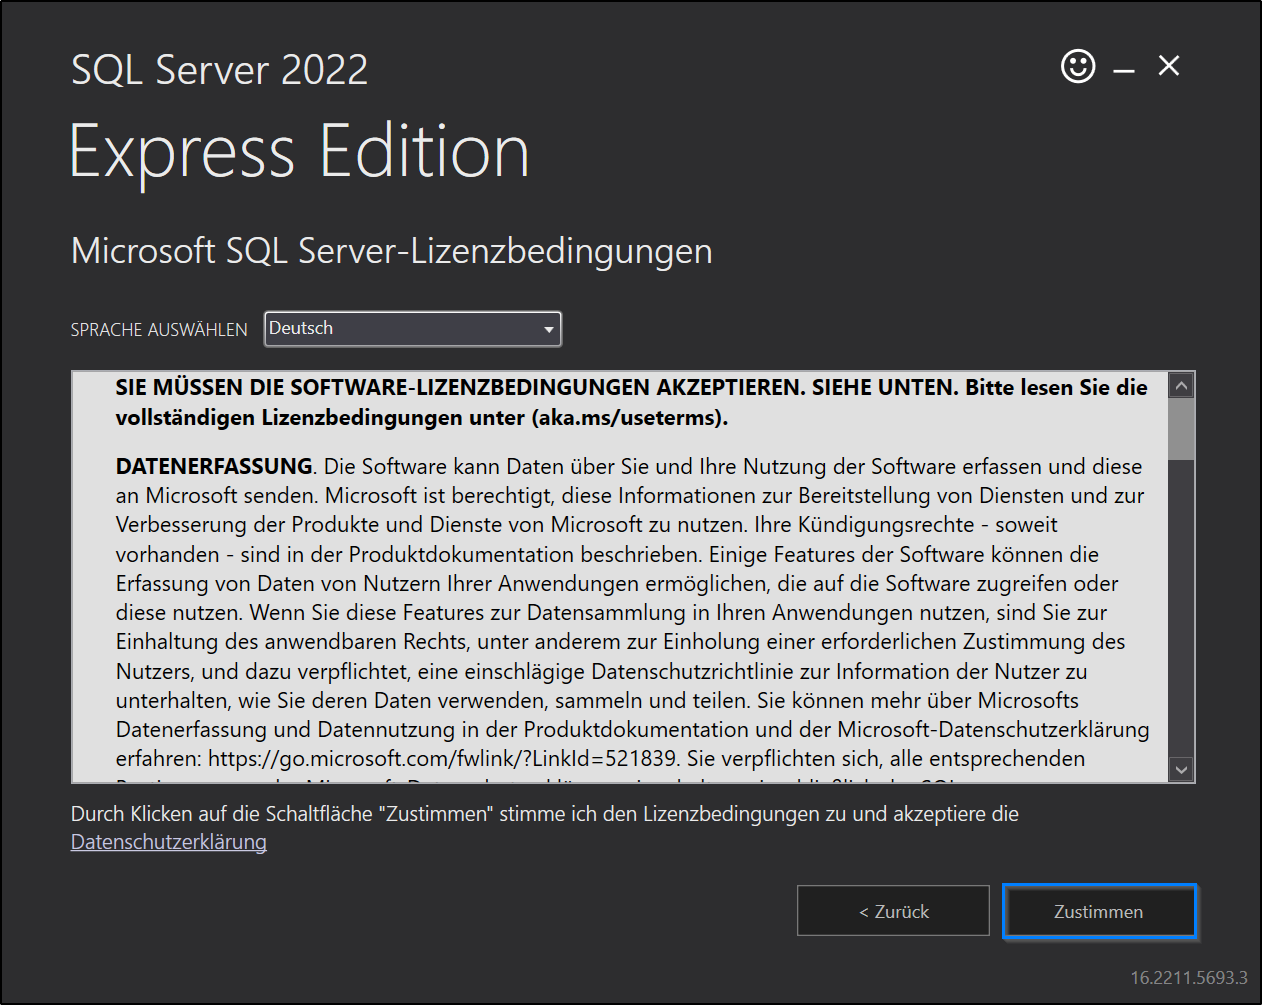This screenshot has height=1005, width=1262.
Task: Minimize the SQL Server installer window
Action: (x=1124, y=70)
